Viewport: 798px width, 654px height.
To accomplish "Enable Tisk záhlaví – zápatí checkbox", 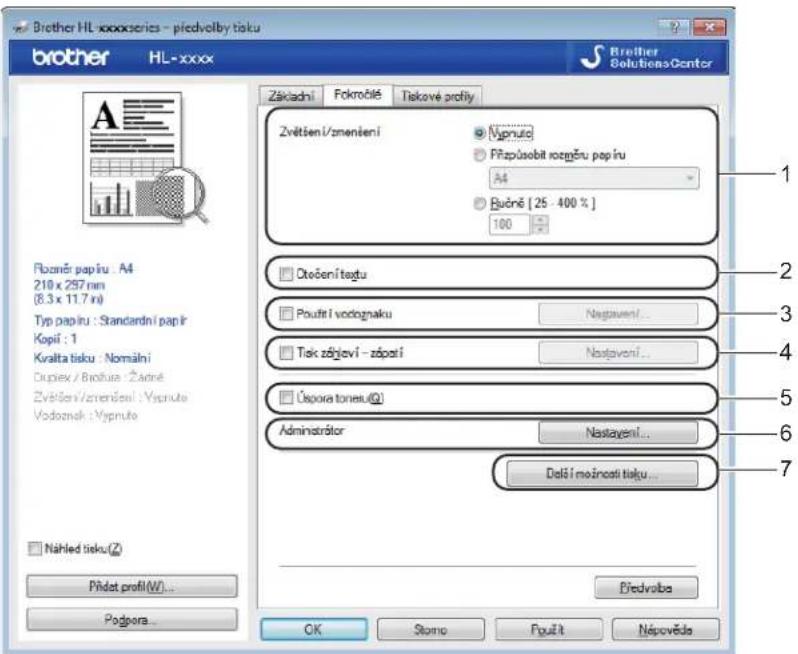I will pyautogui.click(x=286, y=353).
